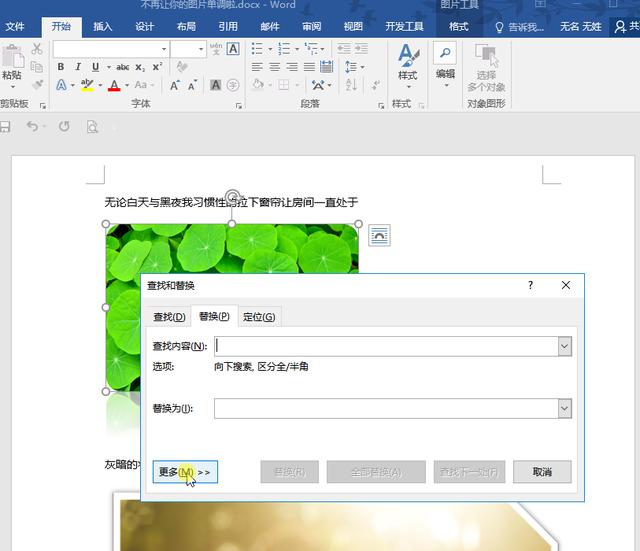Open the Styles gallery
640x551 pixels.
[x=408, y=65]
